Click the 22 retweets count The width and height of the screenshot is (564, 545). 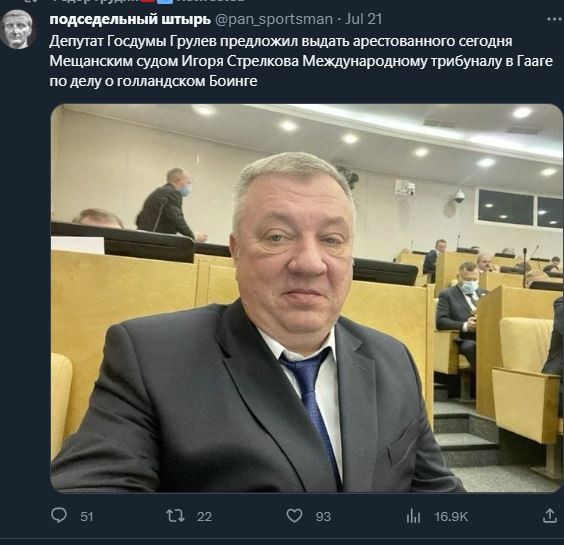pyautogui.click(x=204, y=517)
